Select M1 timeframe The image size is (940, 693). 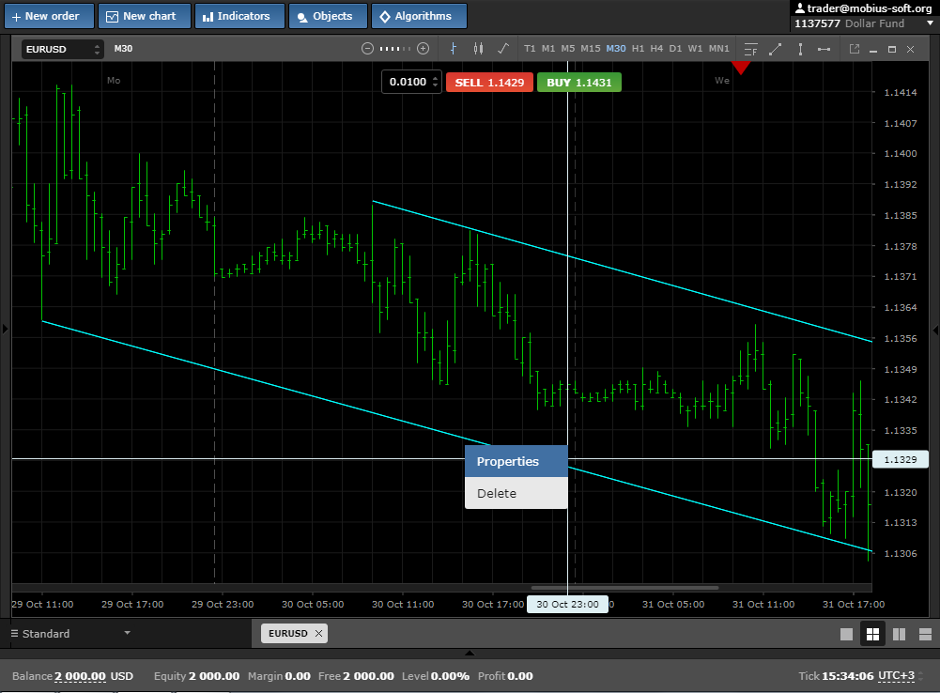pyautogui.click(x=548, y=49)
